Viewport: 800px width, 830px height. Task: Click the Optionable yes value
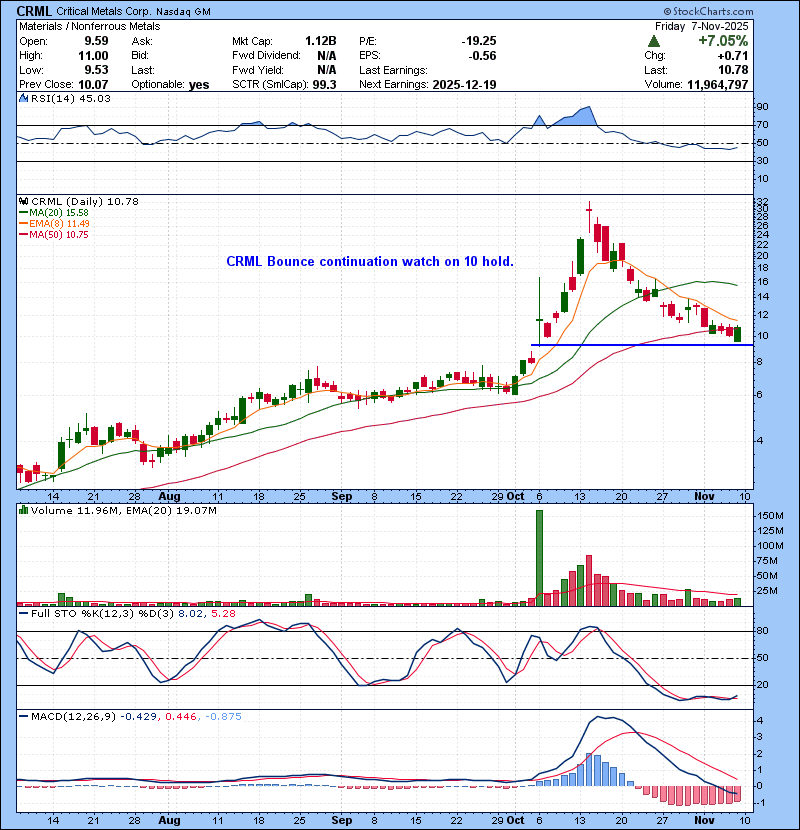[199, 85]
